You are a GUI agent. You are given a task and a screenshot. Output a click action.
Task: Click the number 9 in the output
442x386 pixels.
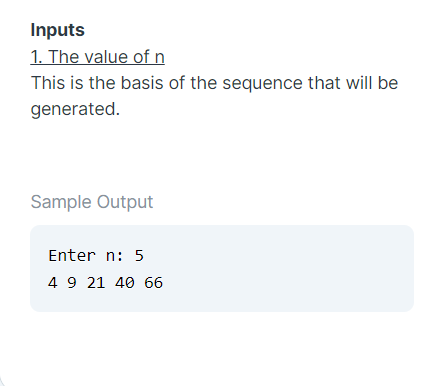(72, 283)
